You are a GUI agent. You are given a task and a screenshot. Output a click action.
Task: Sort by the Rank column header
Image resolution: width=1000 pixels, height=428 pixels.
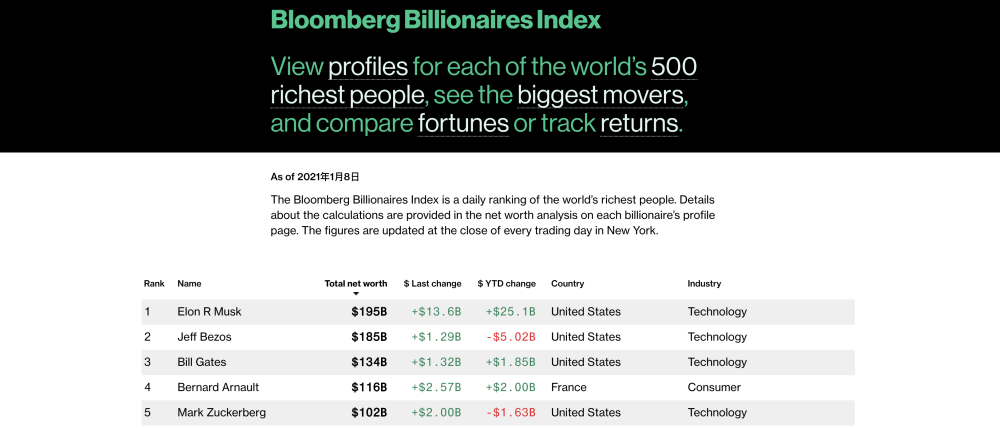click(154, 283)
